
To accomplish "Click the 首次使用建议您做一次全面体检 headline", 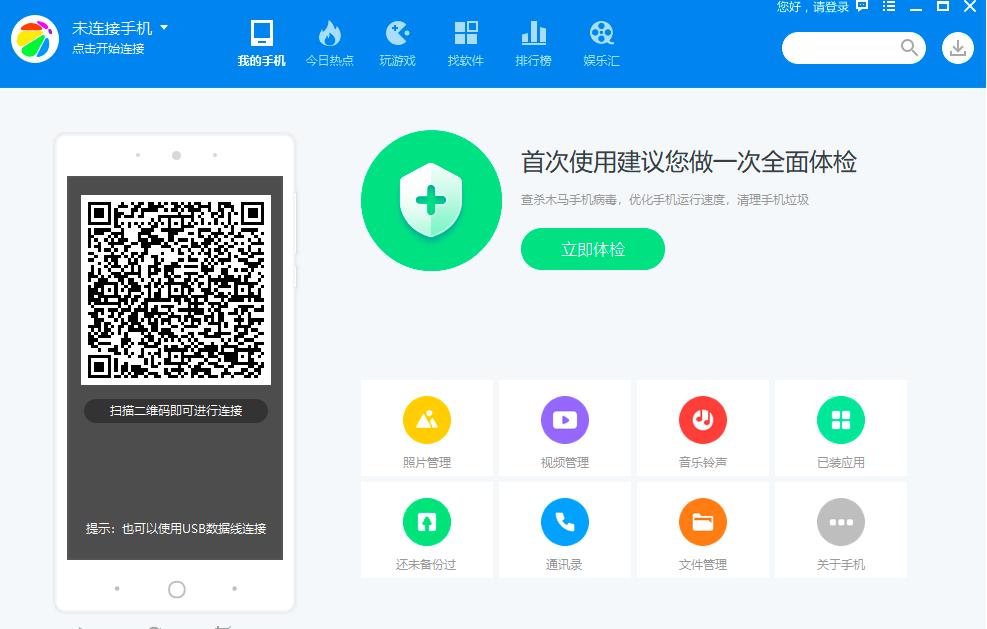I will 689,162.
